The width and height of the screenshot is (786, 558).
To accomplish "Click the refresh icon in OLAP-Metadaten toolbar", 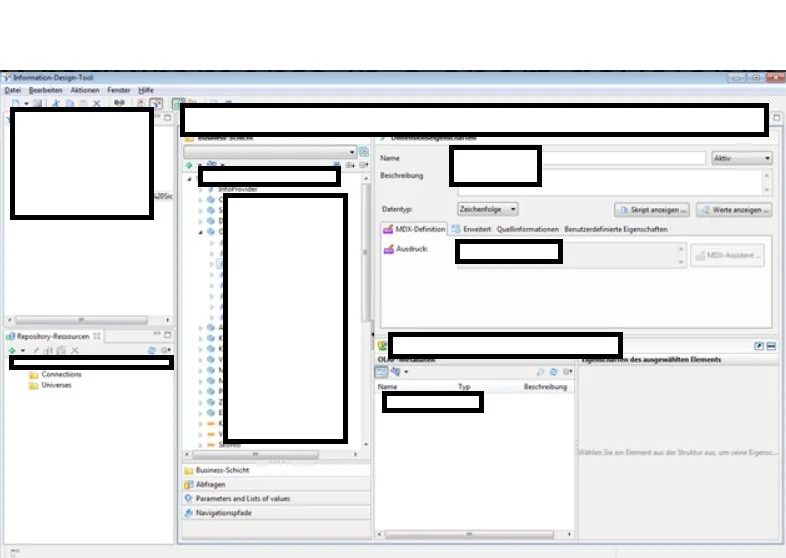I will 554,371.
